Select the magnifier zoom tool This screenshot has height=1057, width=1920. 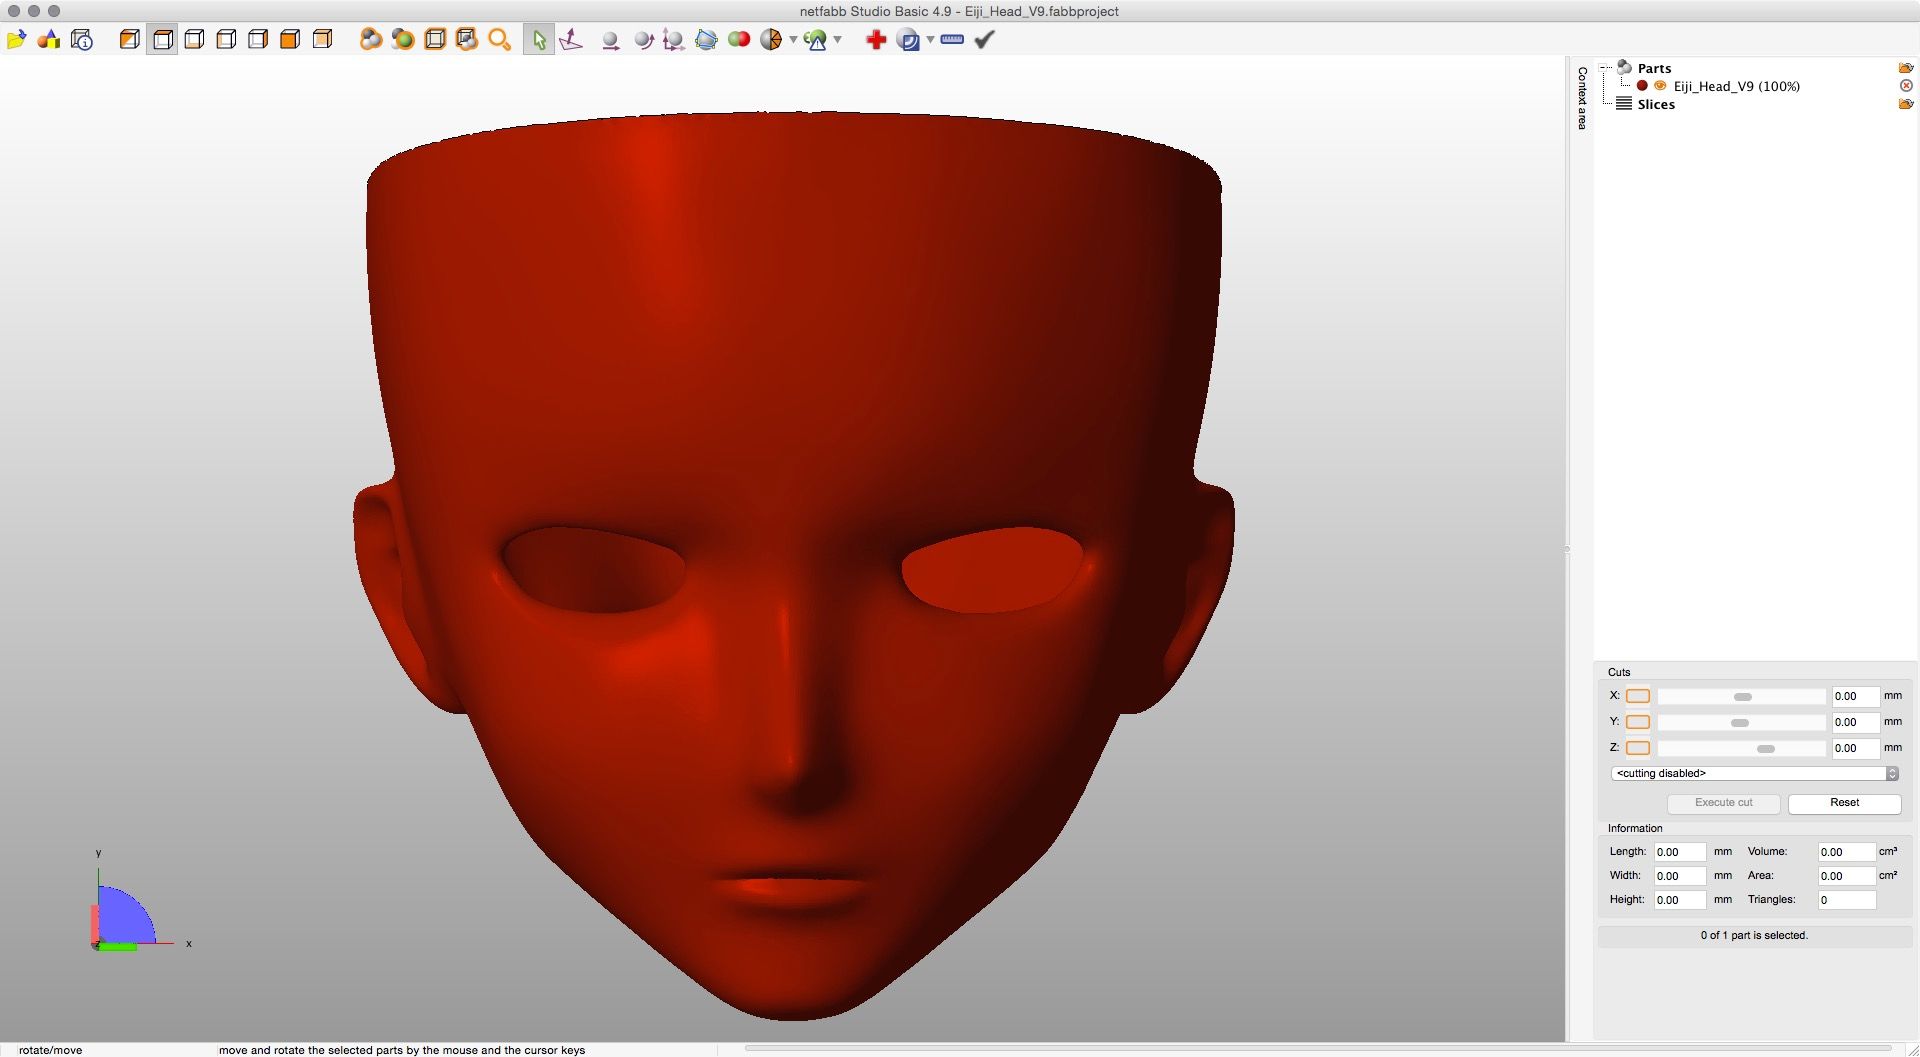click(x=499, y=40)
